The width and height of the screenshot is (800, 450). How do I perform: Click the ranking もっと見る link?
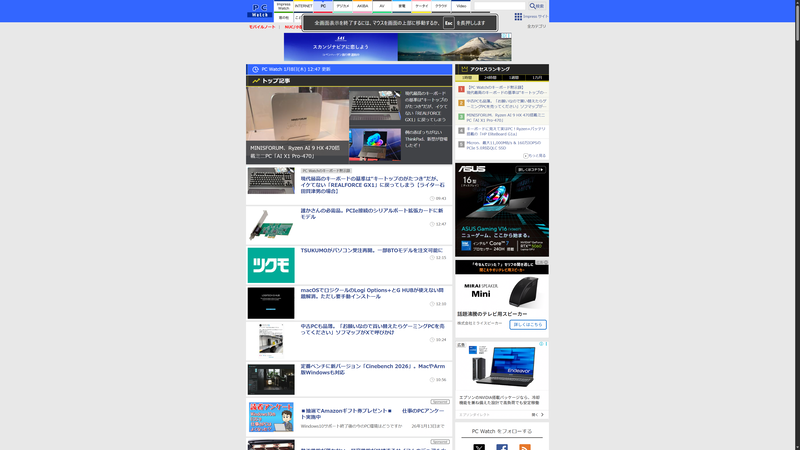pos(535,156)
